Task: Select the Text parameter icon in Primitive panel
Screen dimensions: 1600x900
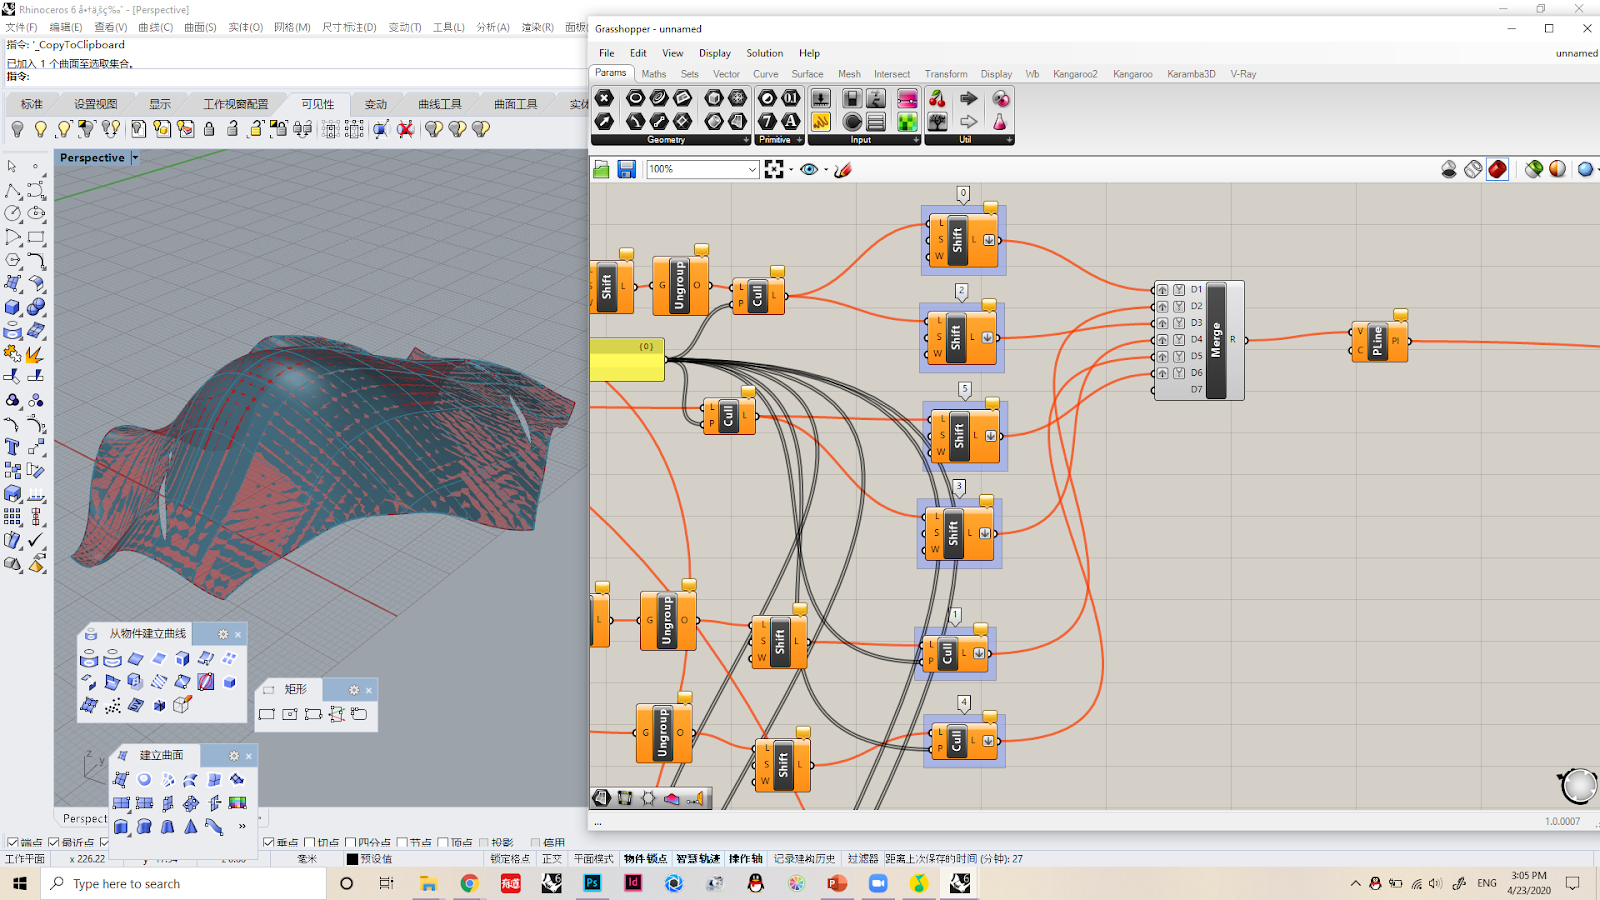Action: 791,122
